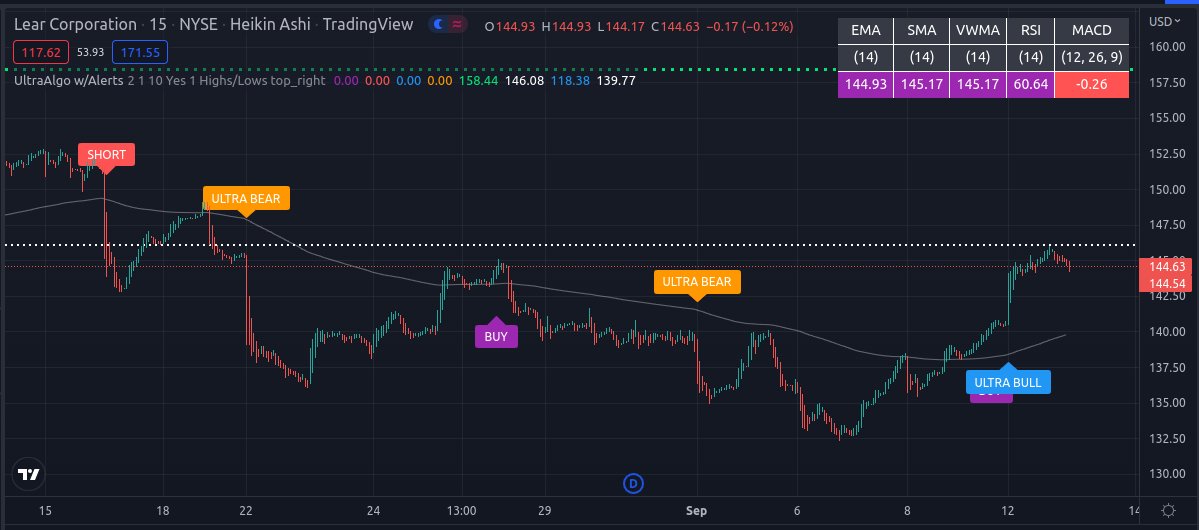Screen dimensions: 1199x530
Task: Select the UltraAlgo w/Alerts indicator title
Action: coord(68,80)
